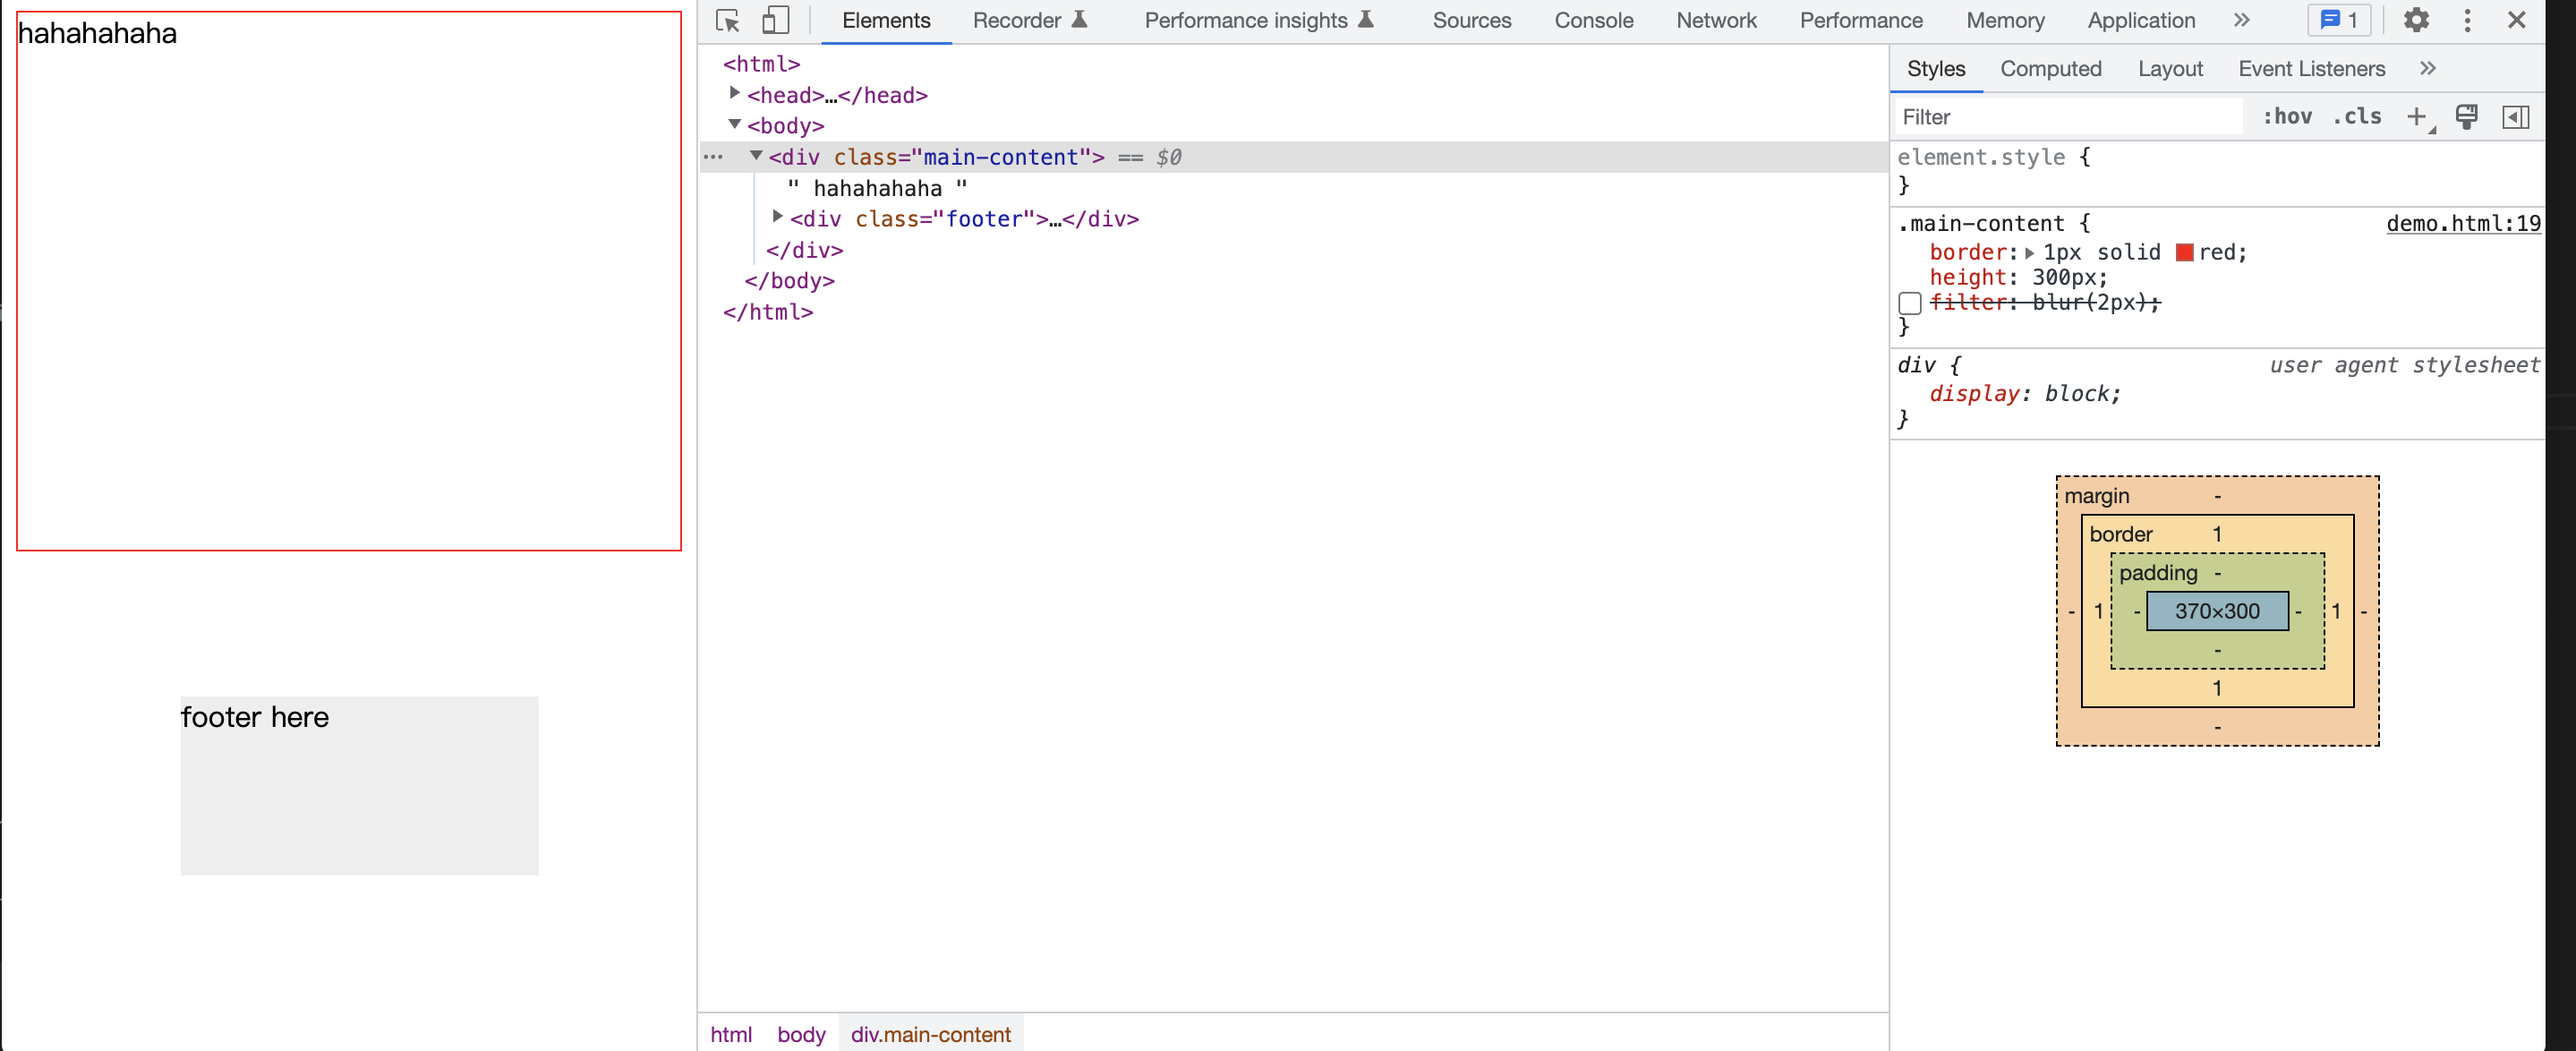The height and width of the screenshot is (1051, 2576).
Task: Click the issues counter badge
Action: tap(2339, 20)
